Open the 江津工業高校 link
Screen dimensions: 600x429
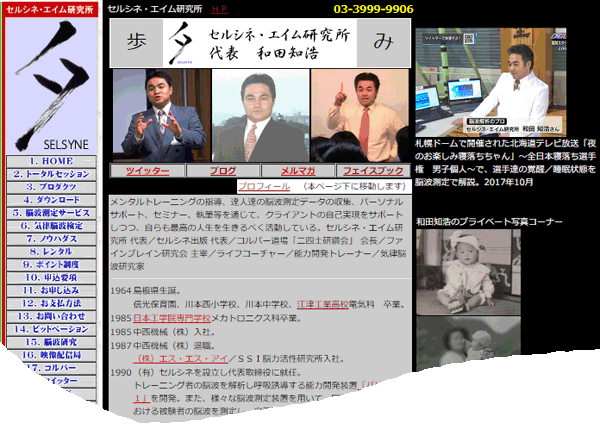click(323, 305)
